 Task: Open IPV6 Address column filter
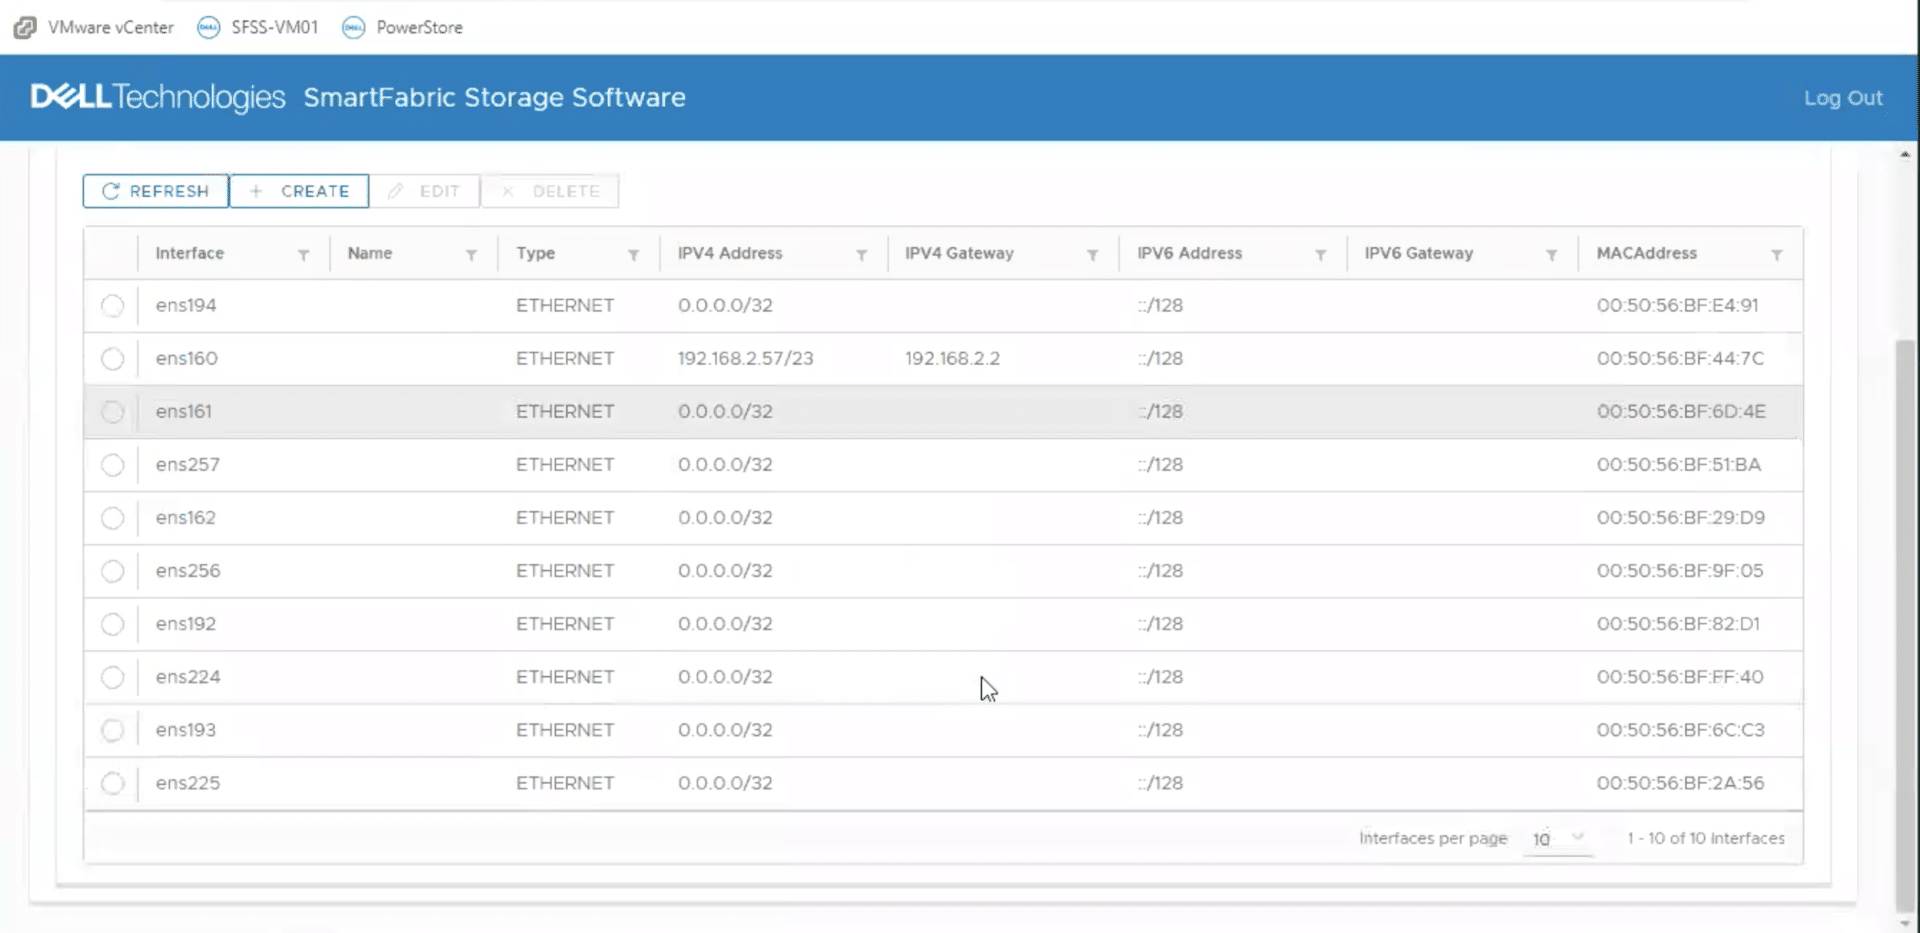point(1320,255)
